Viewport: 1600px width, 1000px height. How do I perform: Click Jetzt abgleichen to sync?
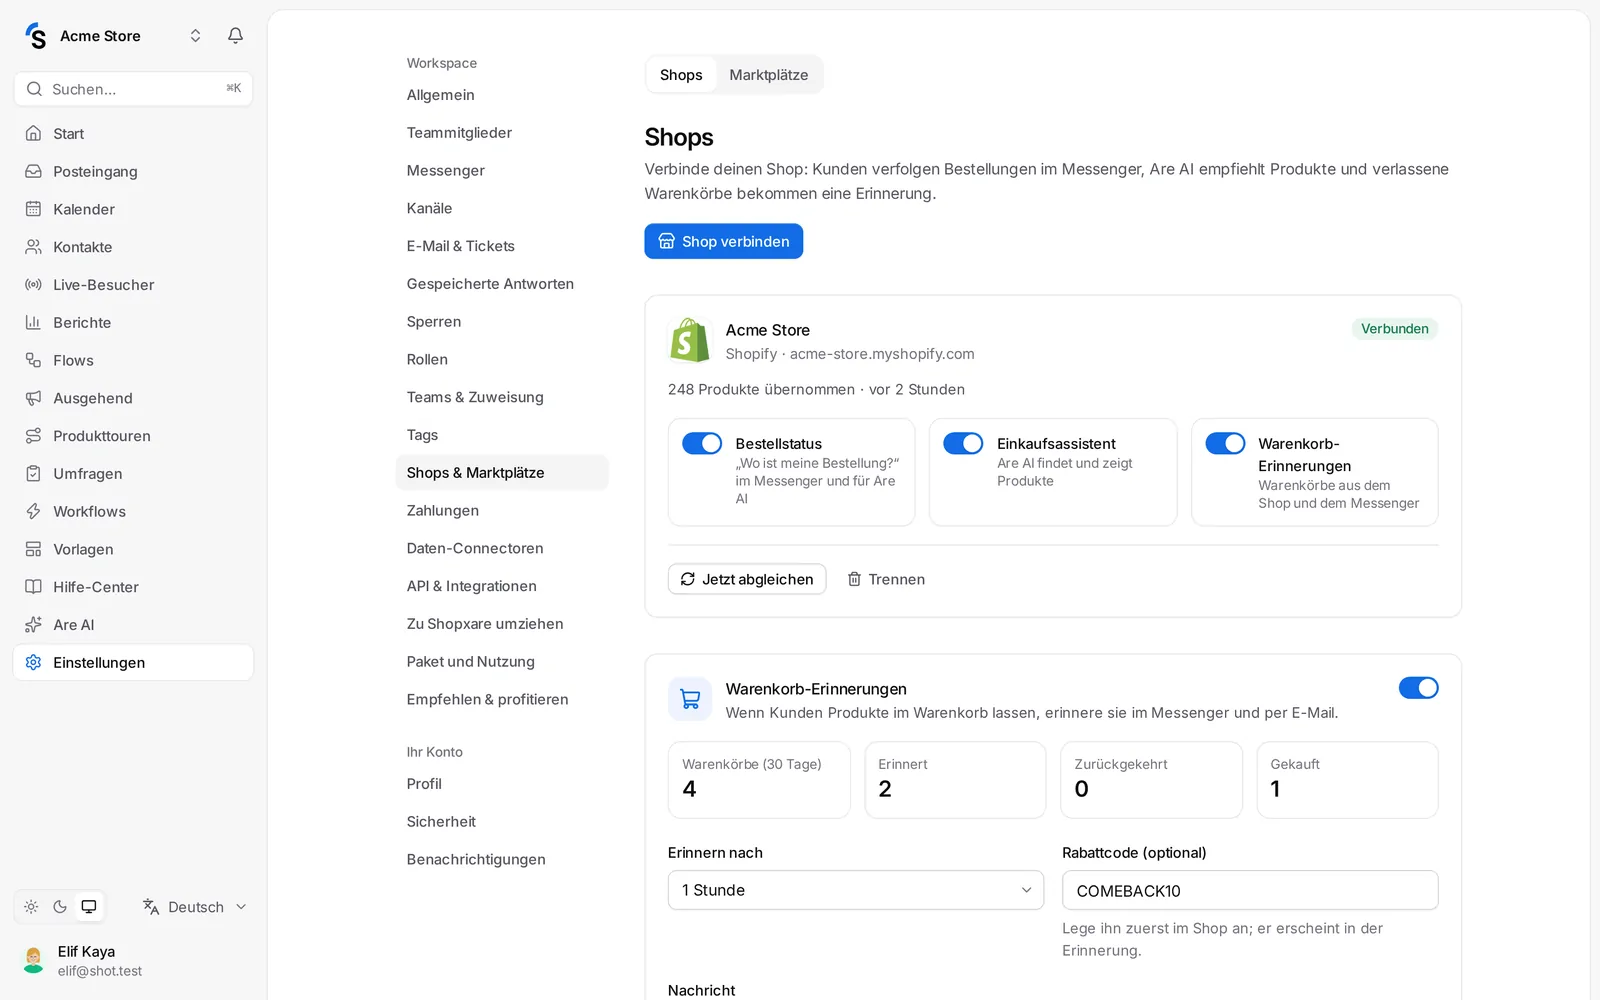click(x=747, y=579)
